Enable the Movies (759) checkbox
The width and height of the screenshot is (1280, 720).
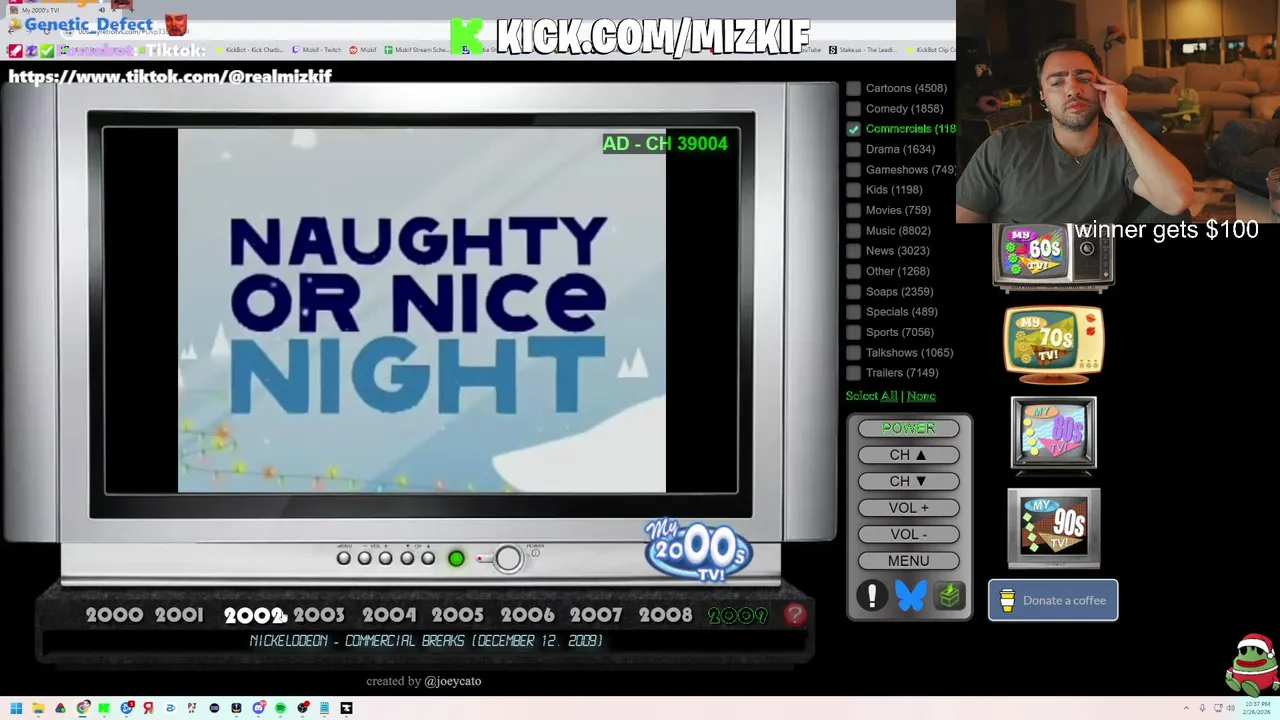pyautogui.click(x=853, y=210)
